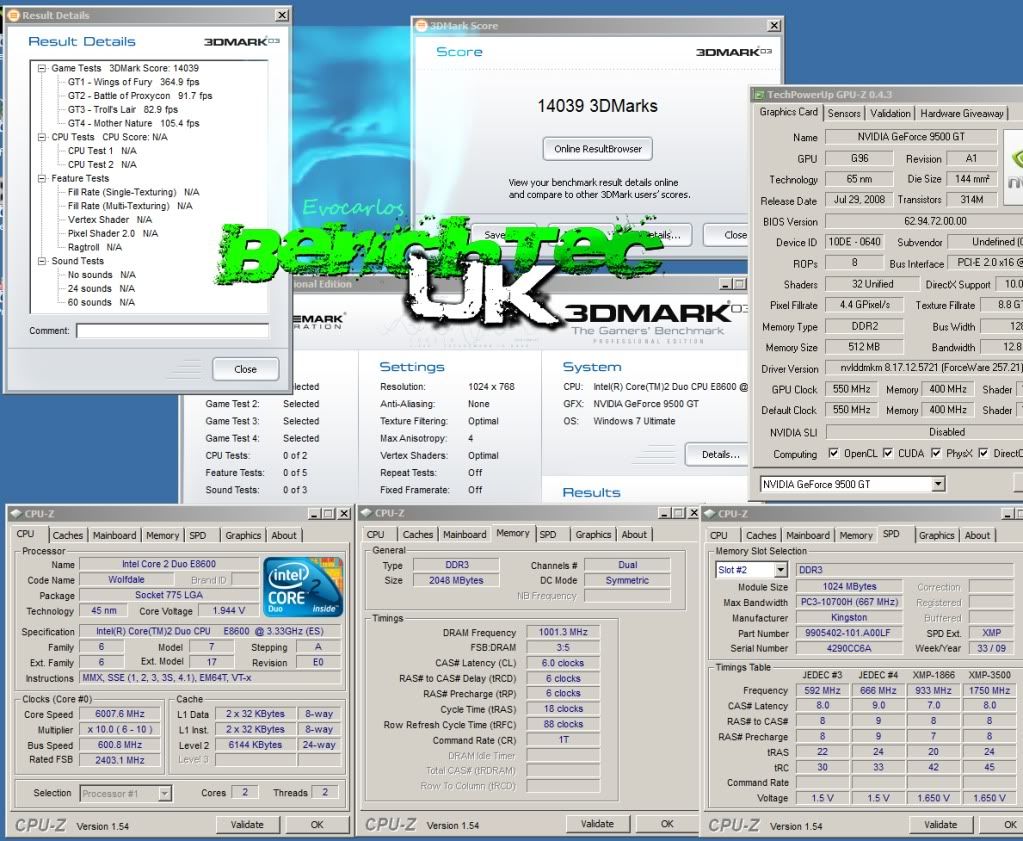Click the GPU-Z title bar icon

759,95
